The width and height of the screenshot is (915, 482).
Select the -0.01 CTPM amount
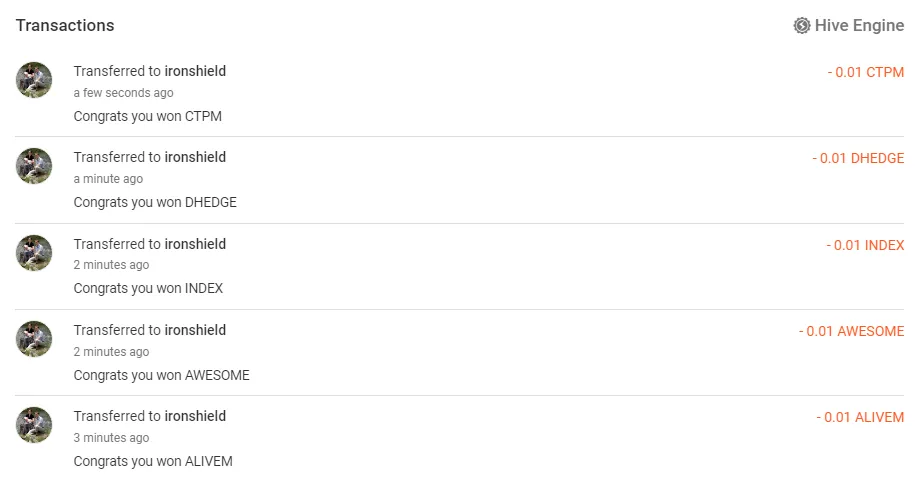[865, 72]
